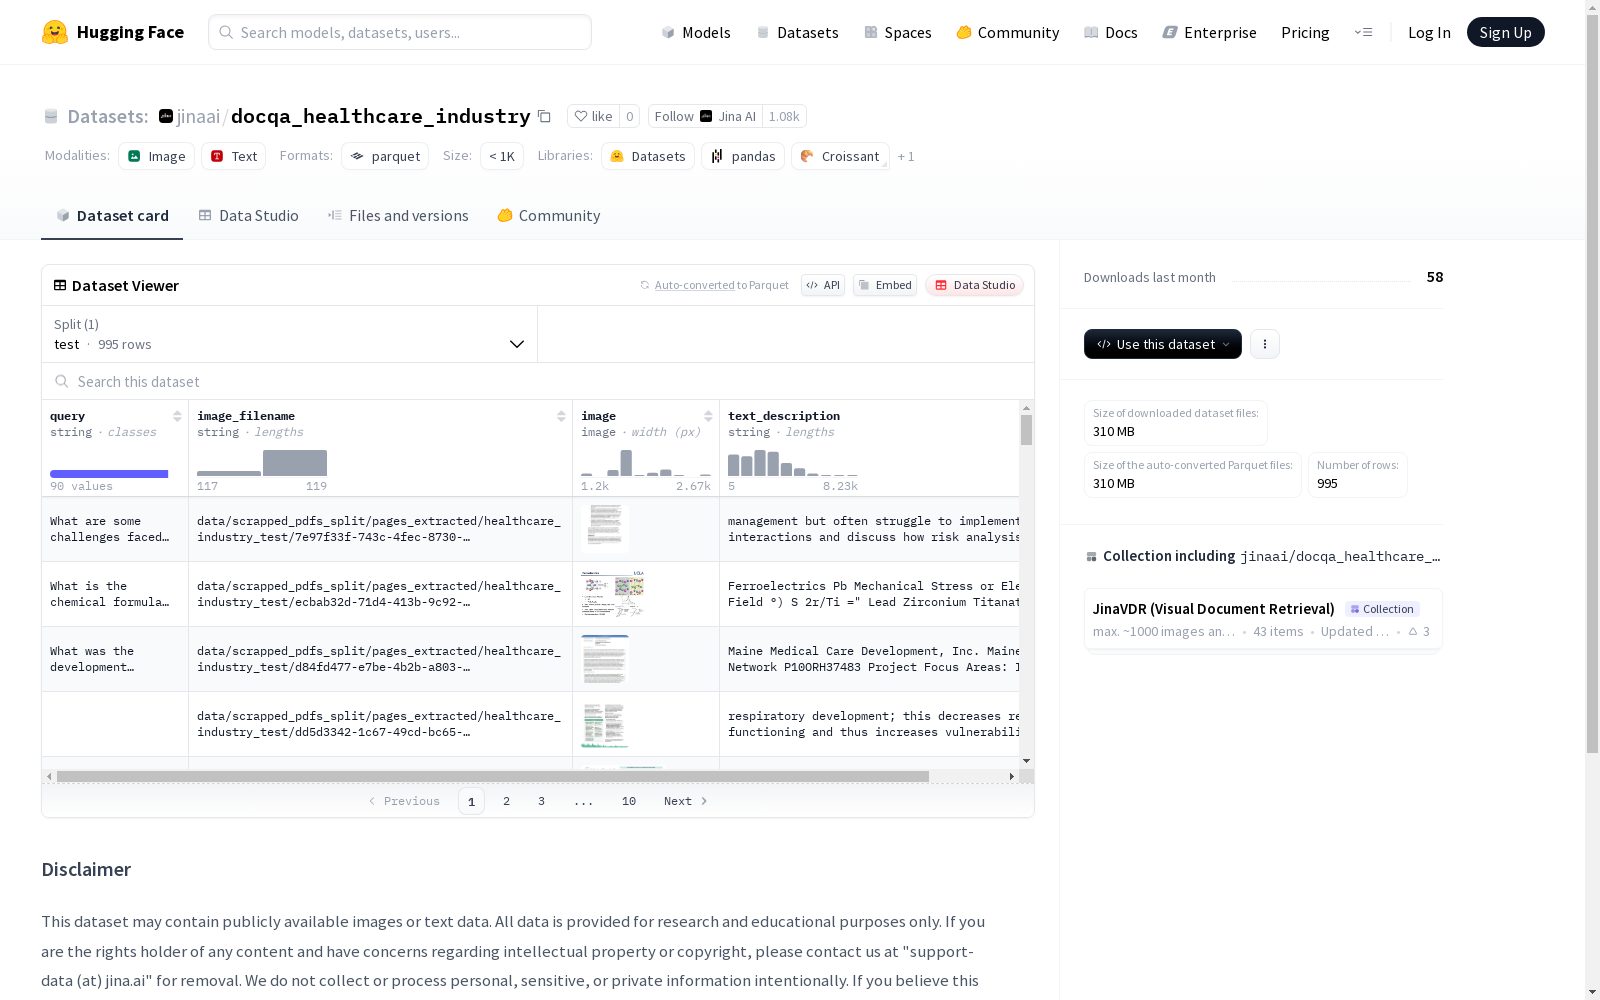Click the follower count 1.08k
Viewport: 1600px width, 1000px height.
[x=784, y=116]
